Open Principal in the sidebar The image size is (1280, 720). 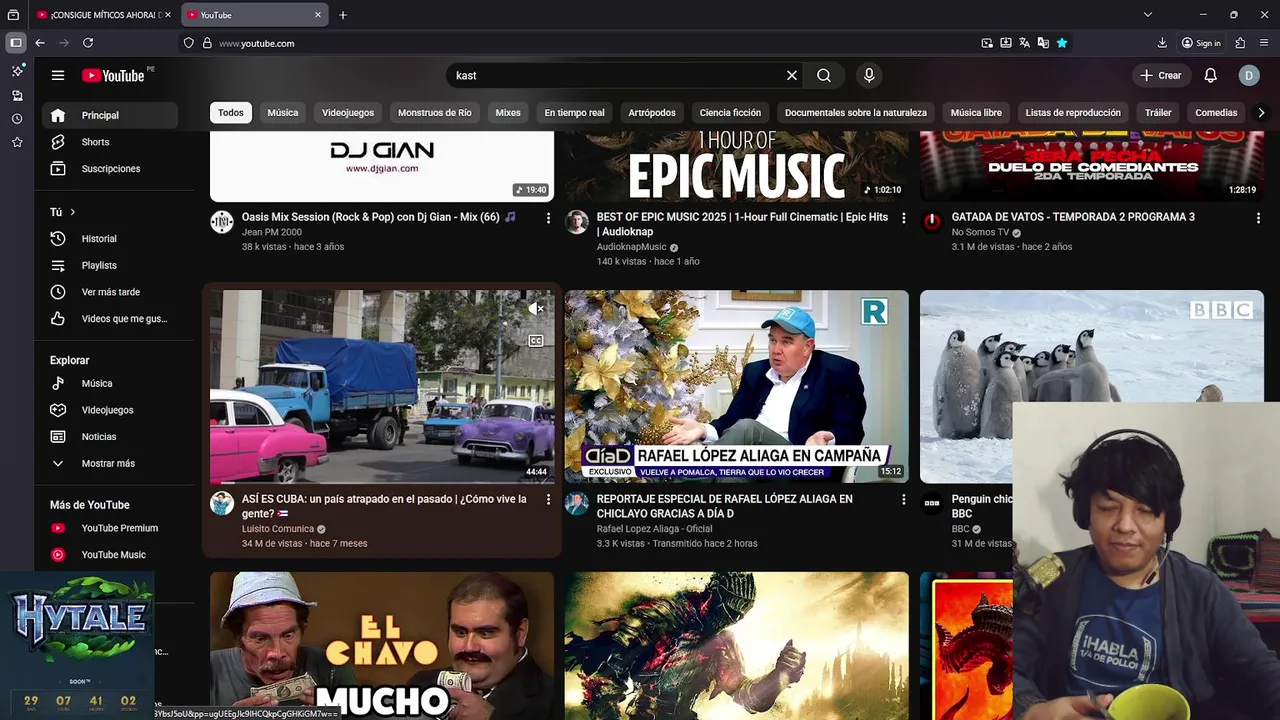110,115
